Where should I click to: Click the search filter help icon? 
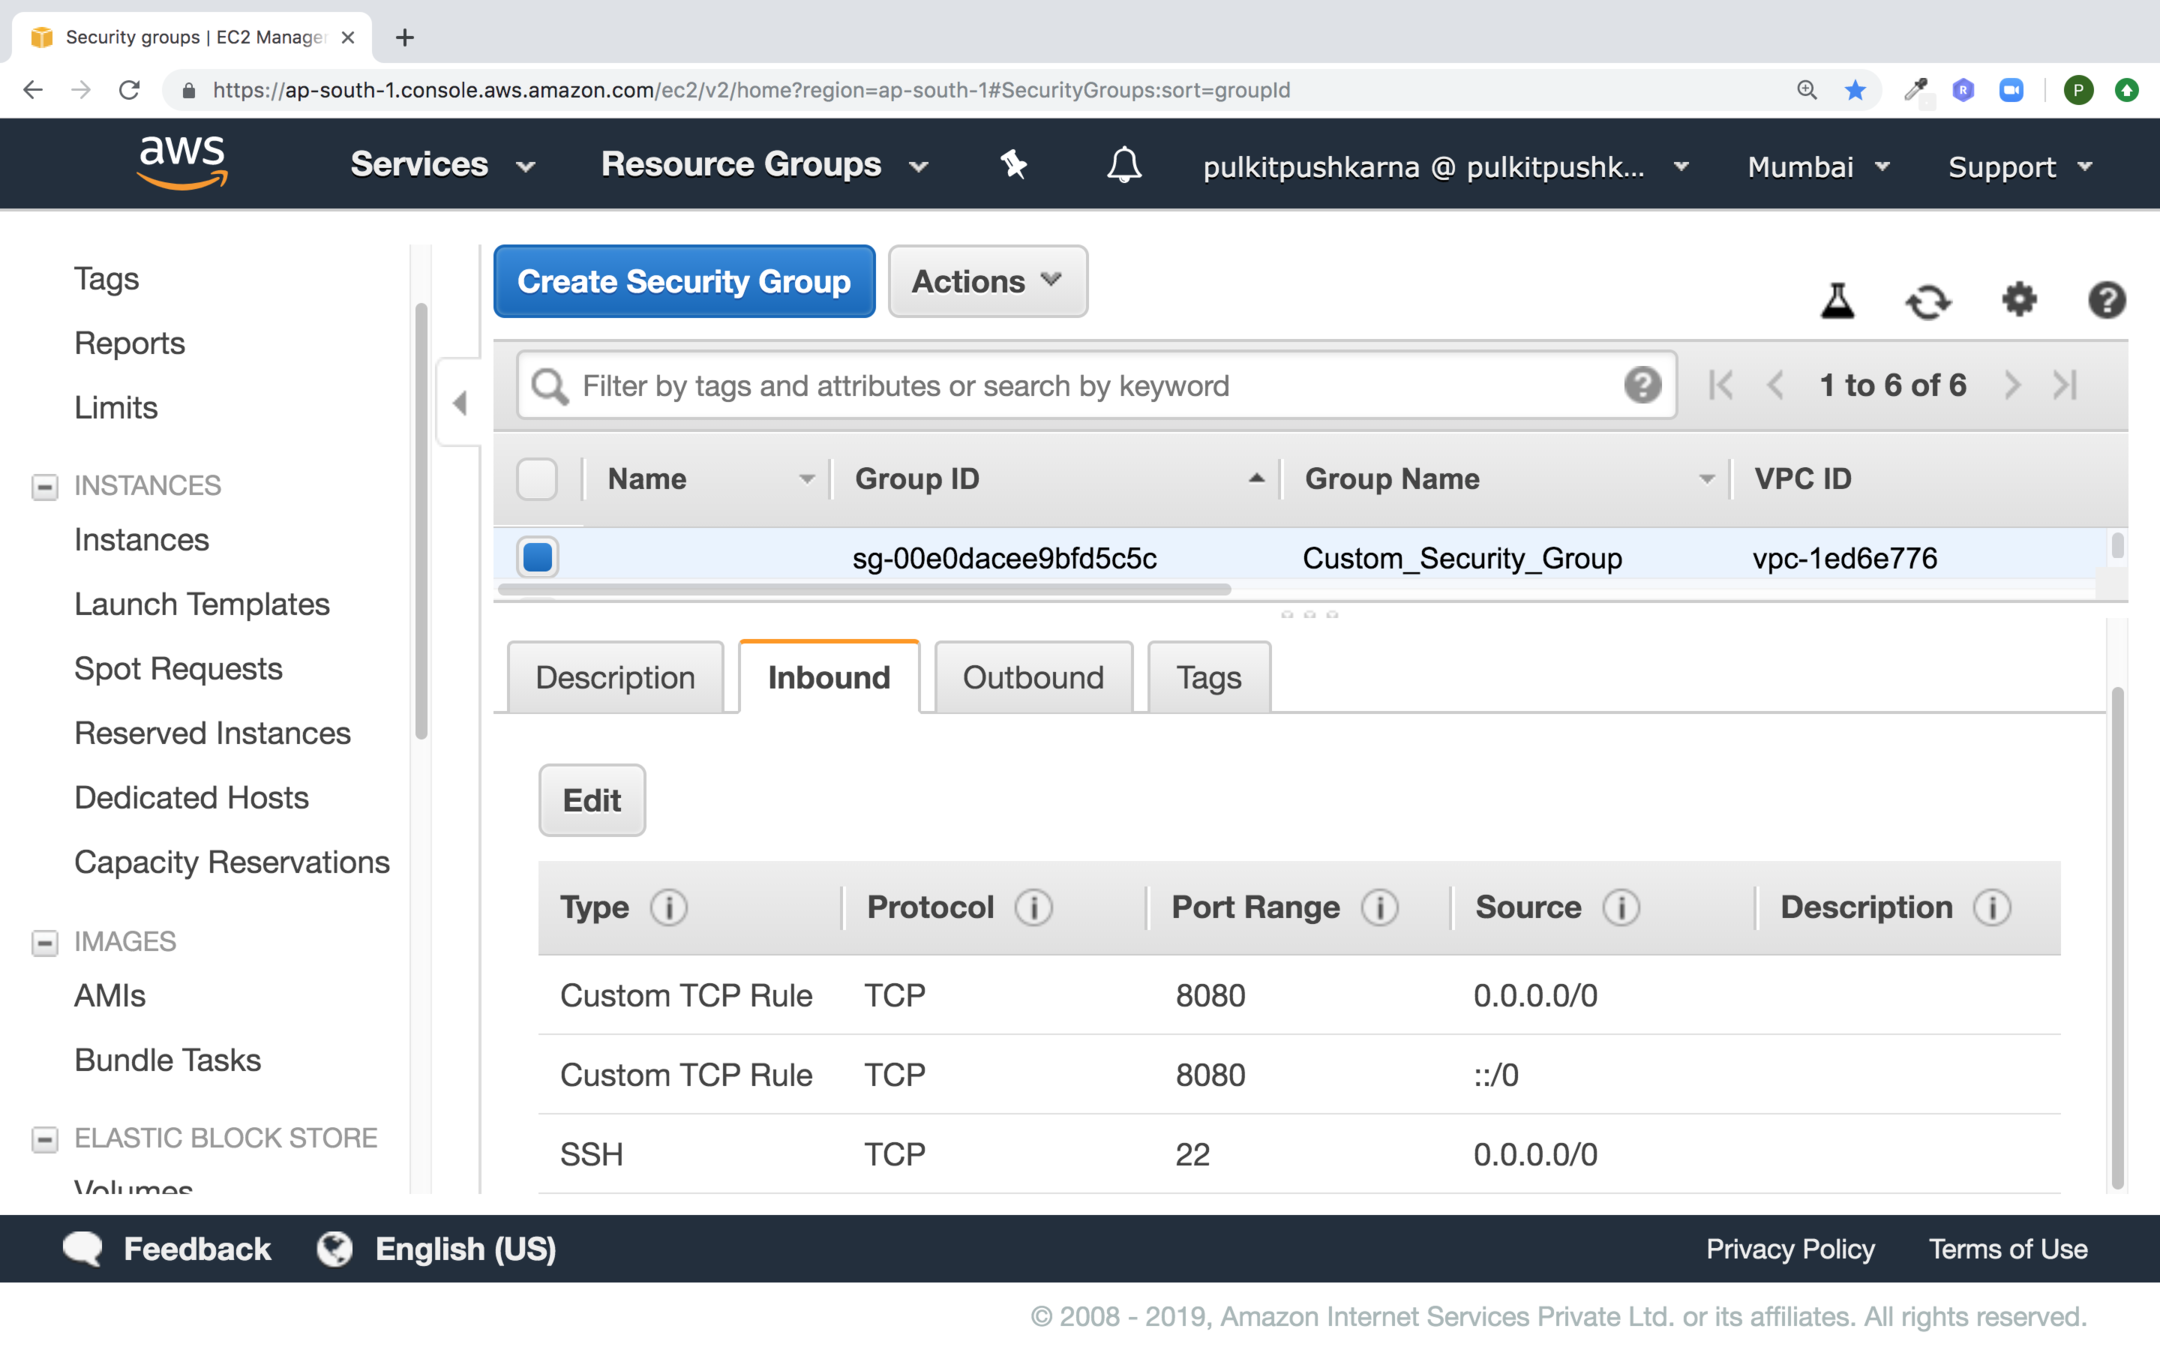[x=1642, y=385]
